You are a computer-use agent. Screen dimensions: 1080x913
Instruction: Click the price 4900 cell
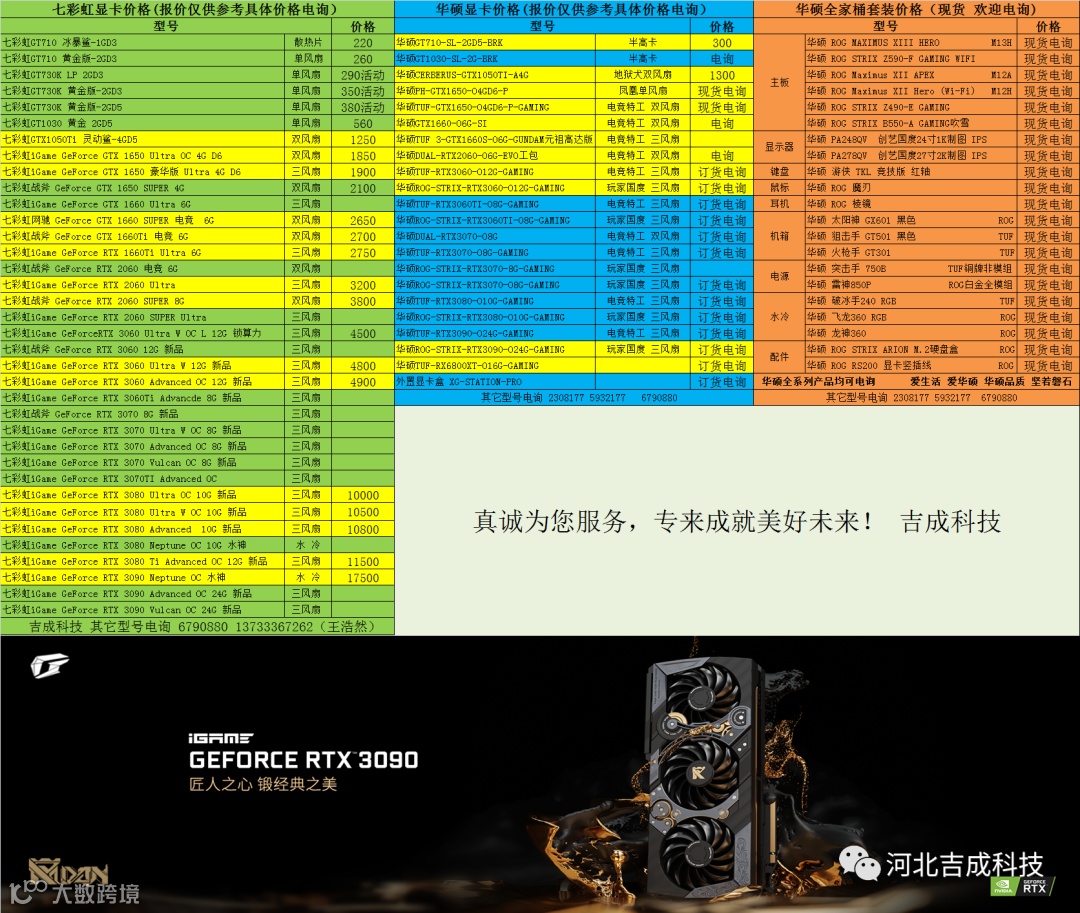tap(363, 382)
